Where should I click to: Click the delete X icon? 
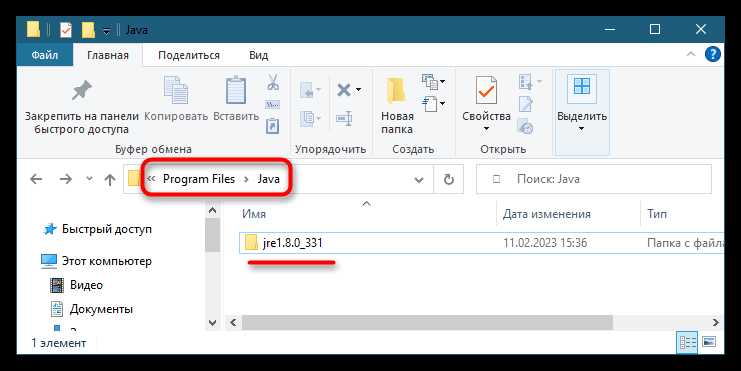pos(344,90)
